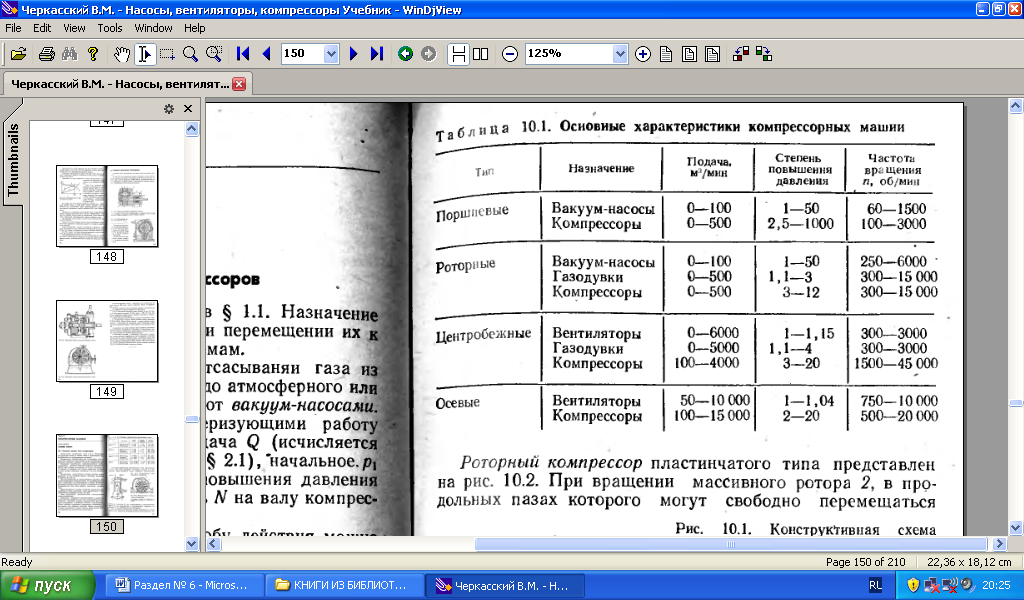Select the magnifying glass zoom tool
This screenshot has height=600, width=1024.
point(190,54)
